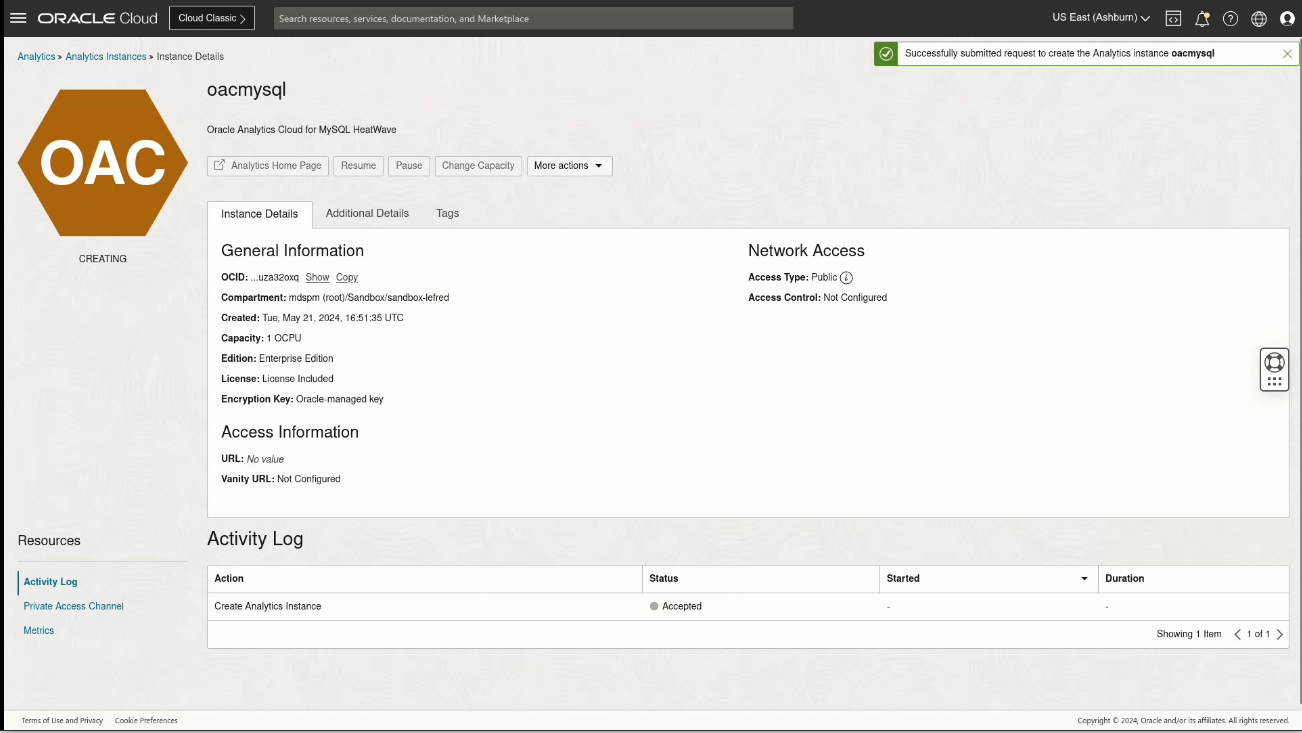Open the notifications bell icon

coord(1201,18)
